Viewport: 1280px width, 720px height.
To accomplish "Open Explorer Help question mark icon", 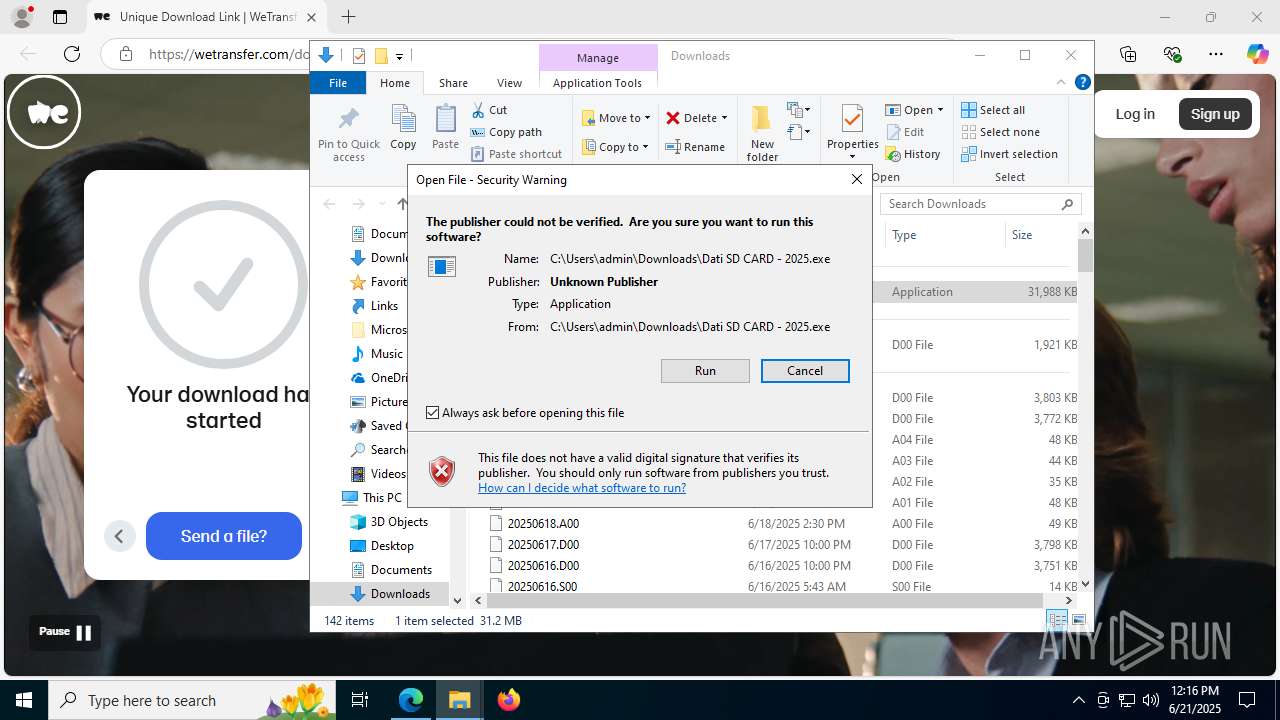I will point(1082,83).
